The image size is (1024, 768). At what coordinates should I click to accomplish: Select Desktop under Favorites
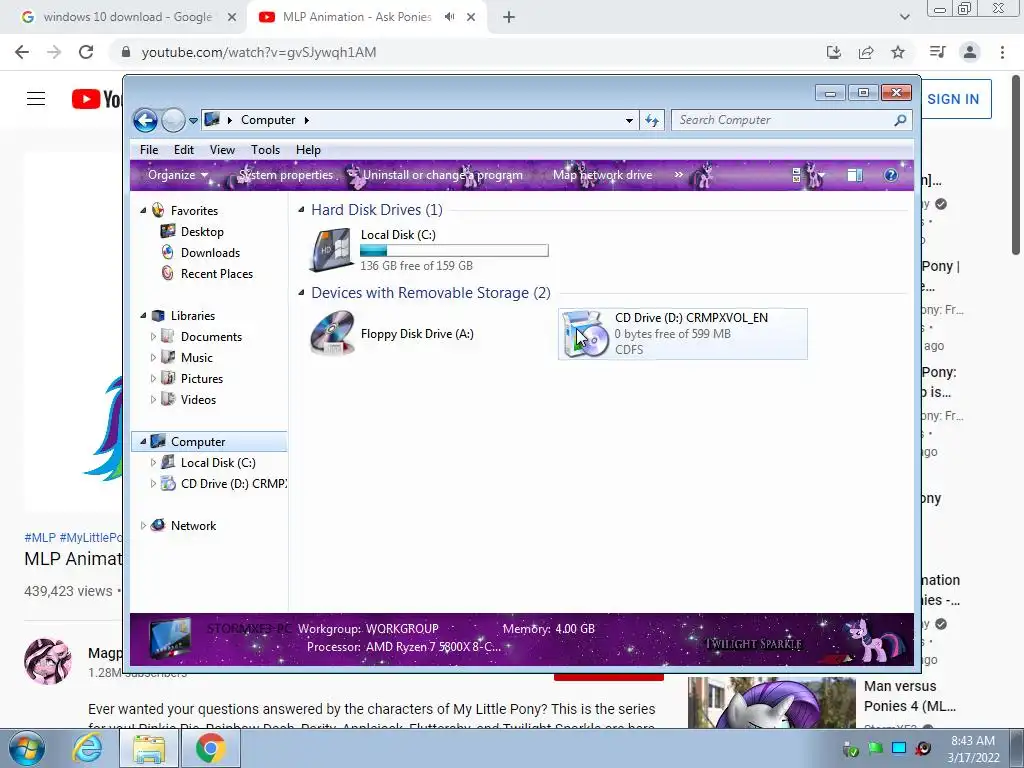pyautogui.click(x=202, y=232)
